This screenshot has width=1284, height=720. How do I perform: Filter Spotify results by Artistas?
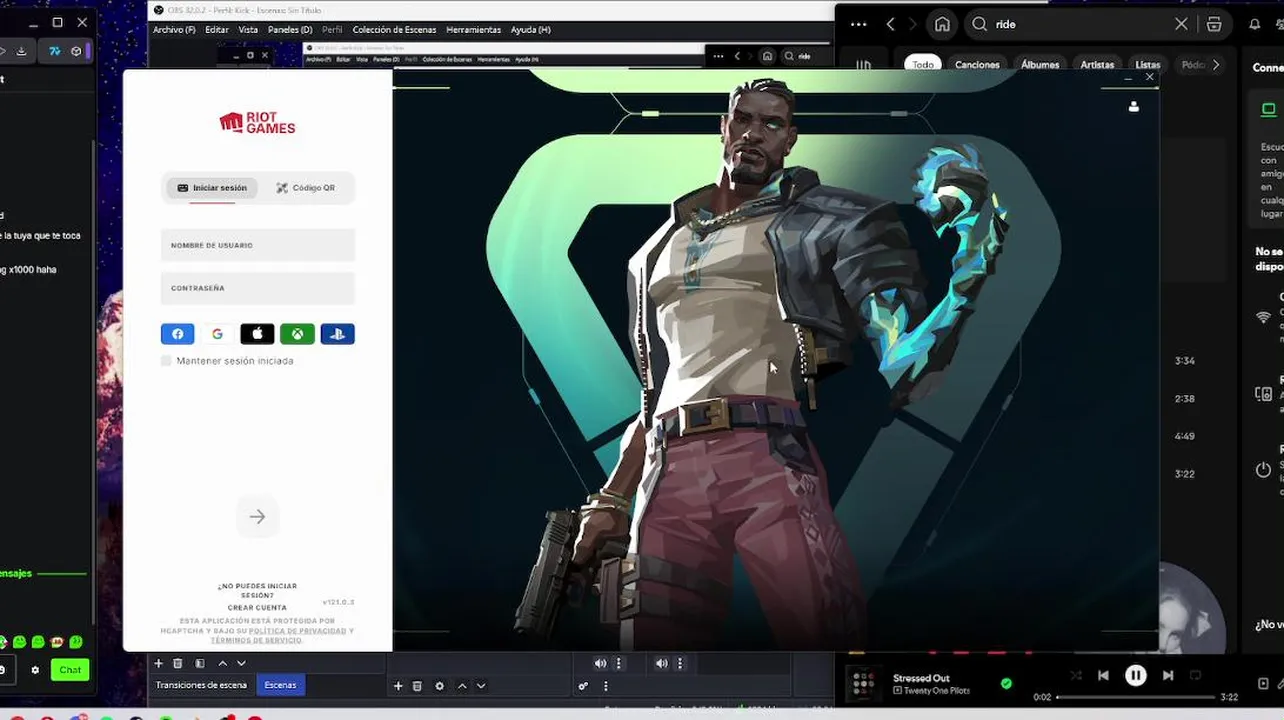click(1097, 65)
